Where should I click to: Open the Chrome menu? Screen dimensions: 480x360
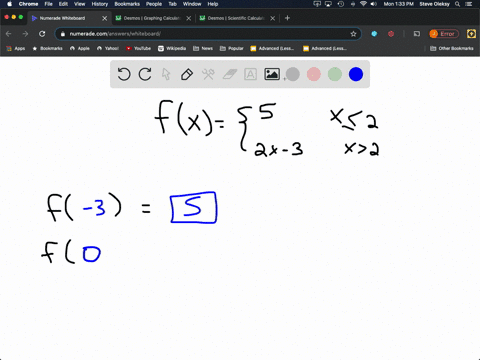[x=28, y=4]
